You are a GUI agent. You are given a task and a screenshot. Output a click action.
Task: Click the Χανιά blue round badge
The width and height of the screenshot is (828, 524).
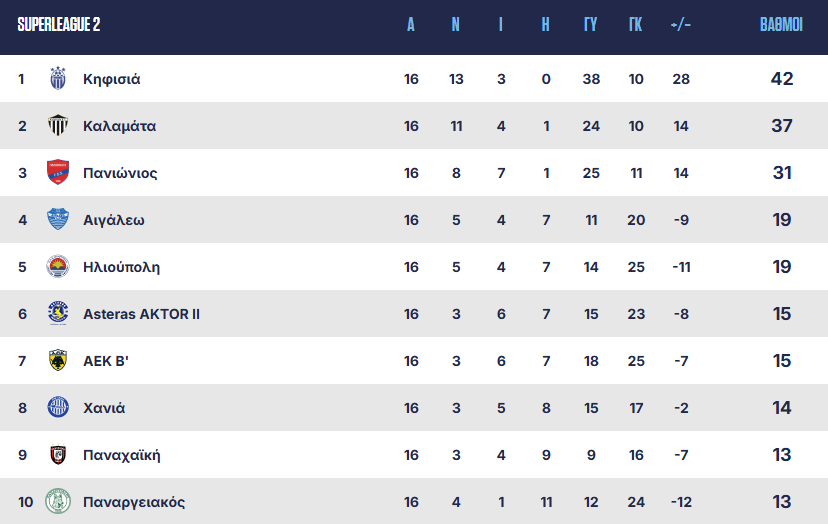(58, 408)
